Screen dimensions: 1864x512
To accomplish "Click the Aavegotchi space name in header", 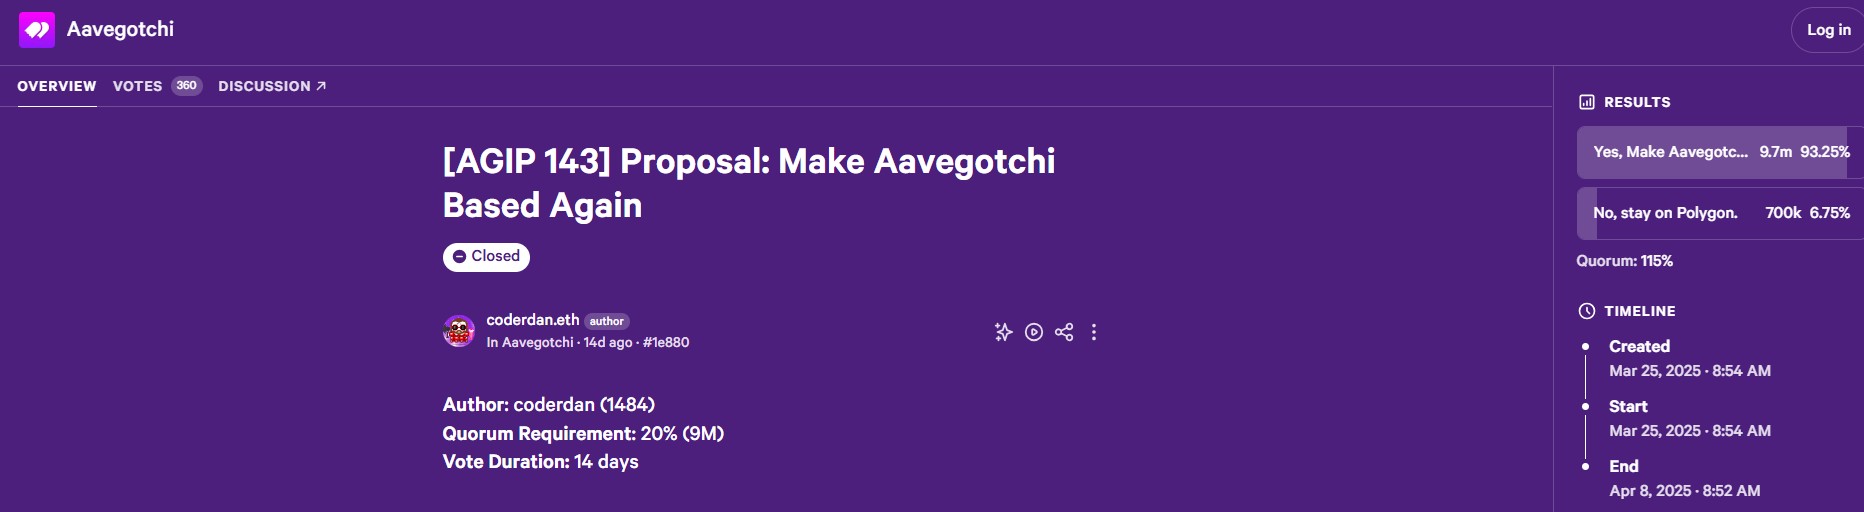I will click(x=120, y=30).
